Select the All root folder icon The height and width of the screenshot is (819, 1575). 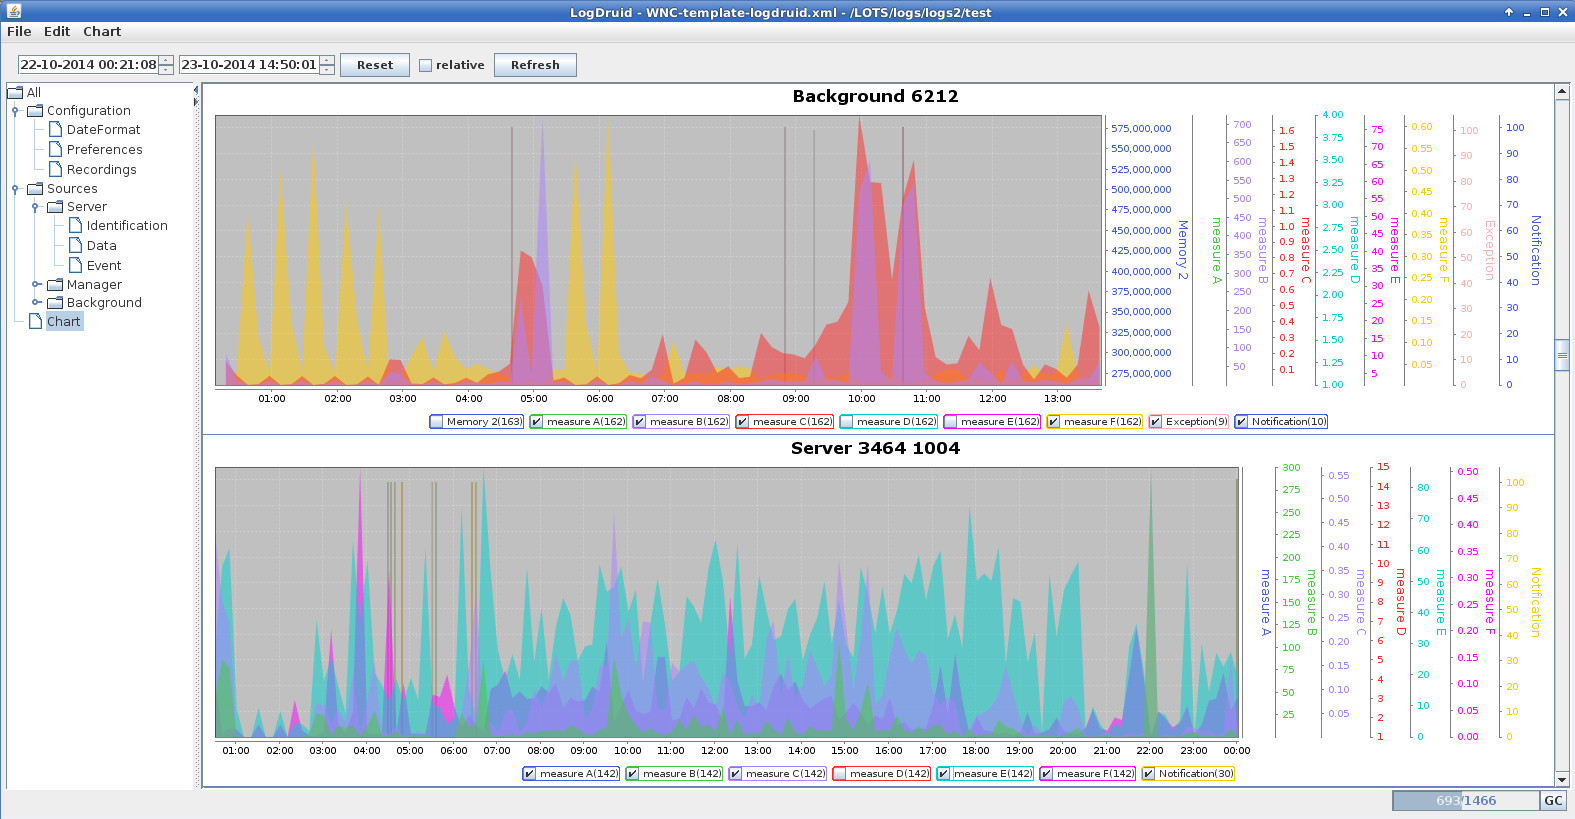point(16,92)
